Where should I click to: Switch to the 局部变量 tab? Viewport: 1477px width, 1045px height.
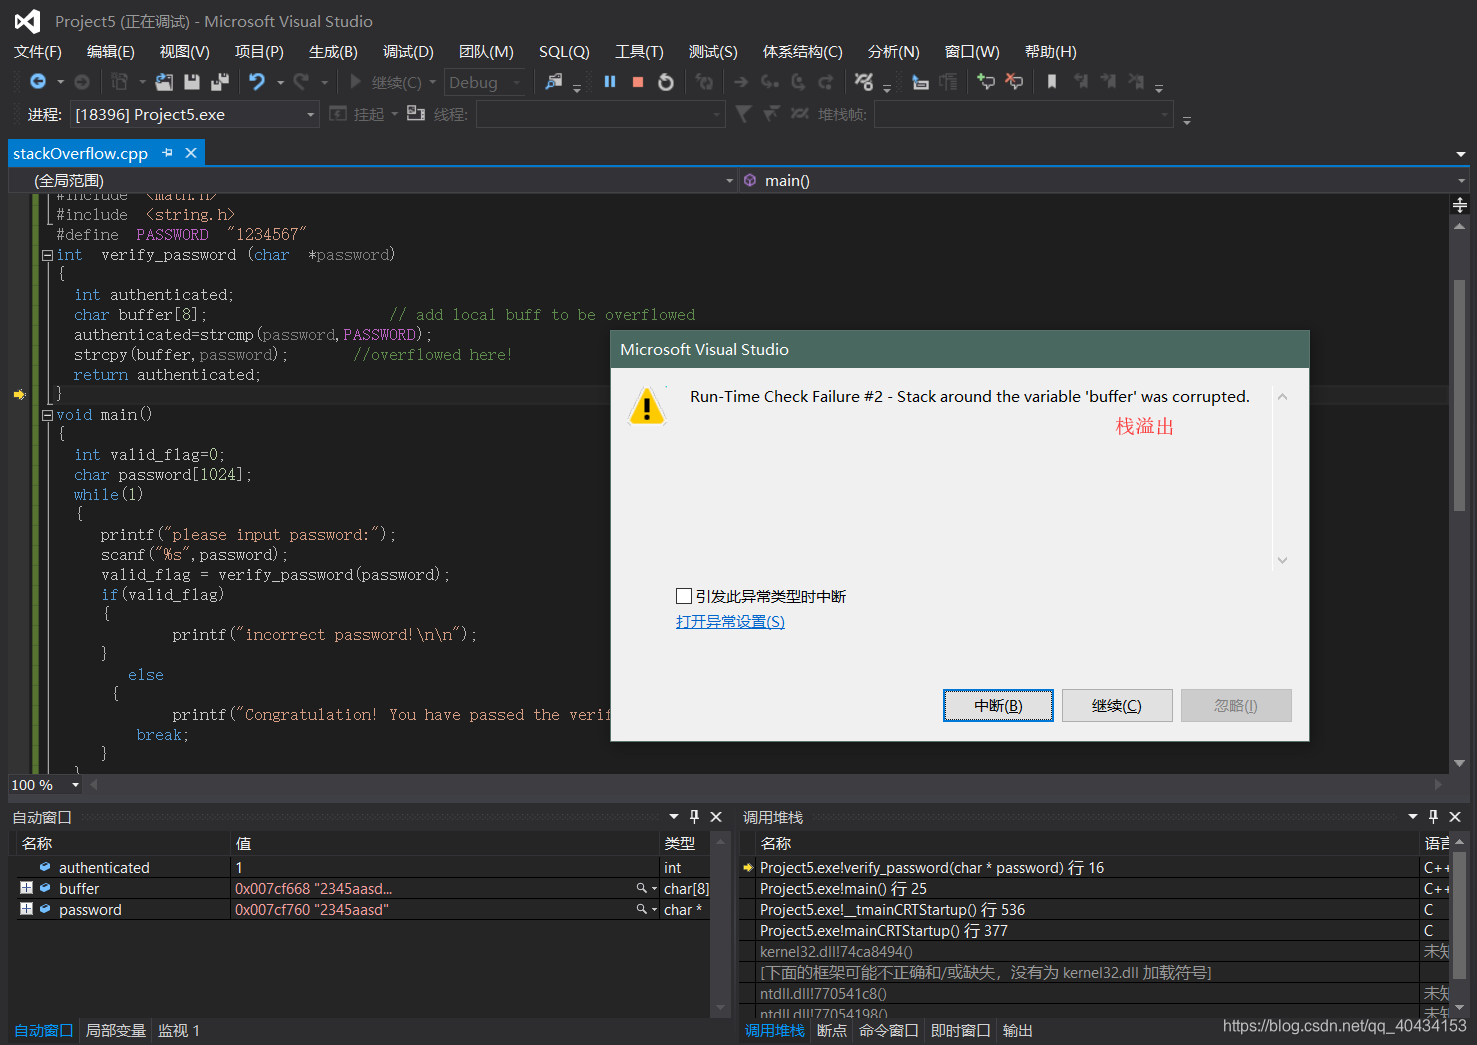116,1030
